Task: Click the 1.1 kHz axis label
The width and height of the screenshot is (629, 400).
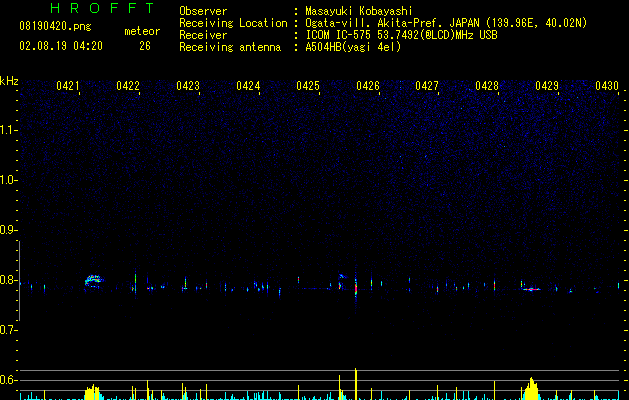Action: [8, 130]
